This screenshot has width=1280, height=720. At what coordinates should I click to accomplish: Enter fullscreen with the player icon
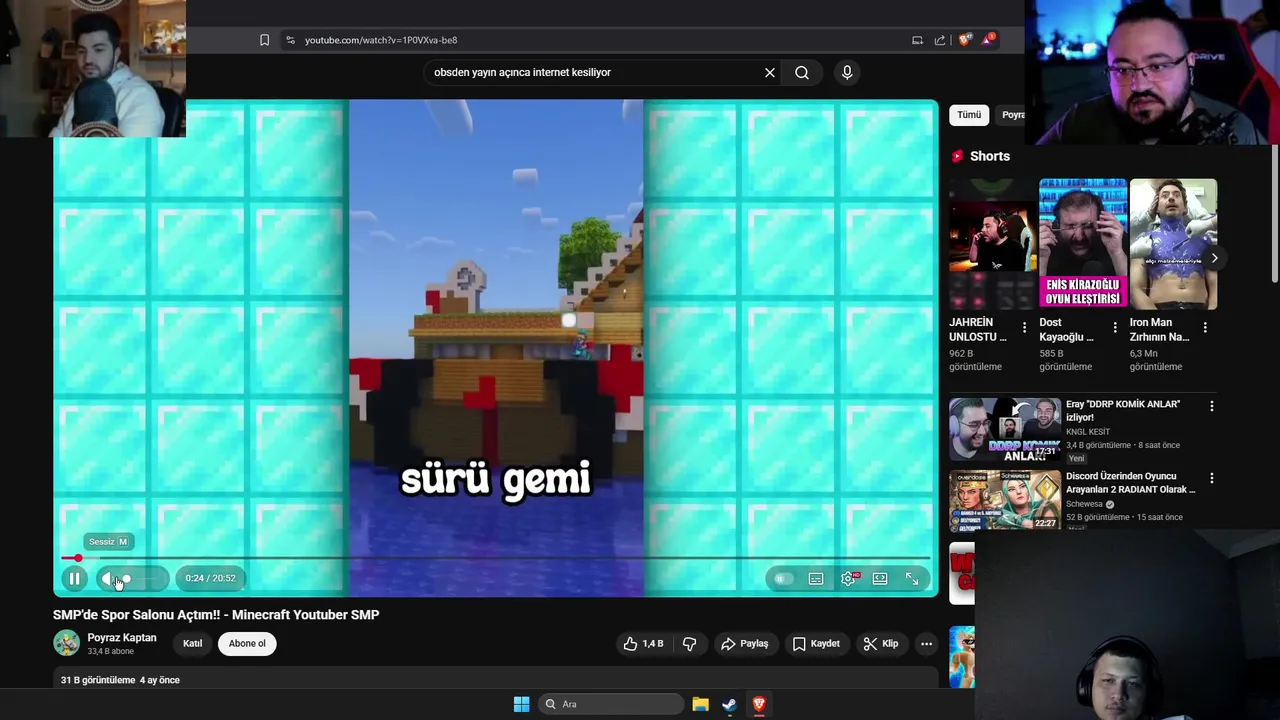912,578
